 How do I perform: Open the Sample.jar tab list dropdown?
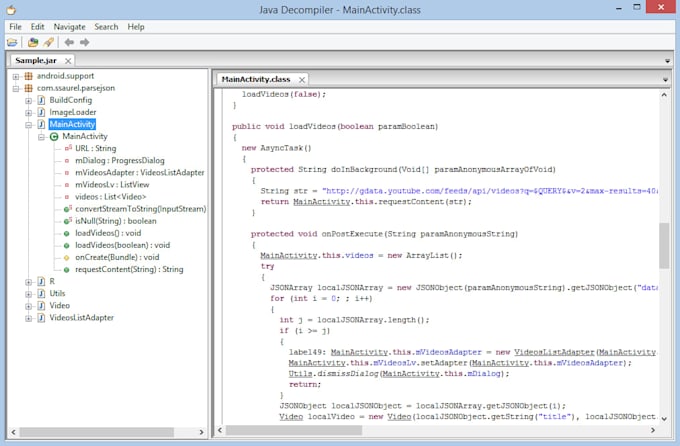tap(667, 61)
